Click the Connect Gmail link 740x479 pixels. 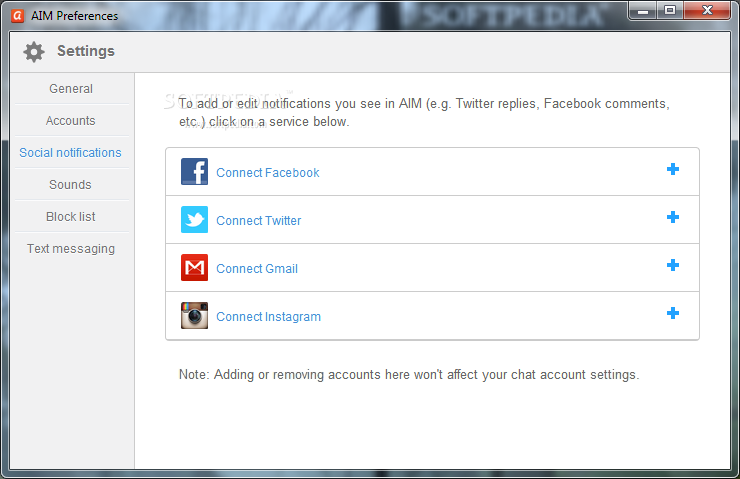(x=257, y=269)
